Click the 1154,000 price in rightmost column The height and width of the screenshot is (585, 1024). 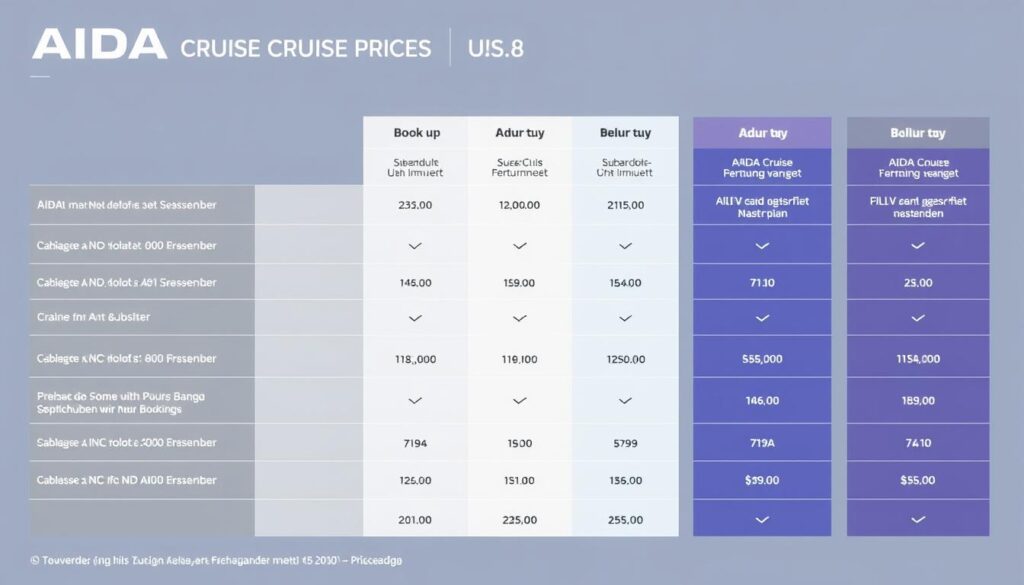click(917, 358)
